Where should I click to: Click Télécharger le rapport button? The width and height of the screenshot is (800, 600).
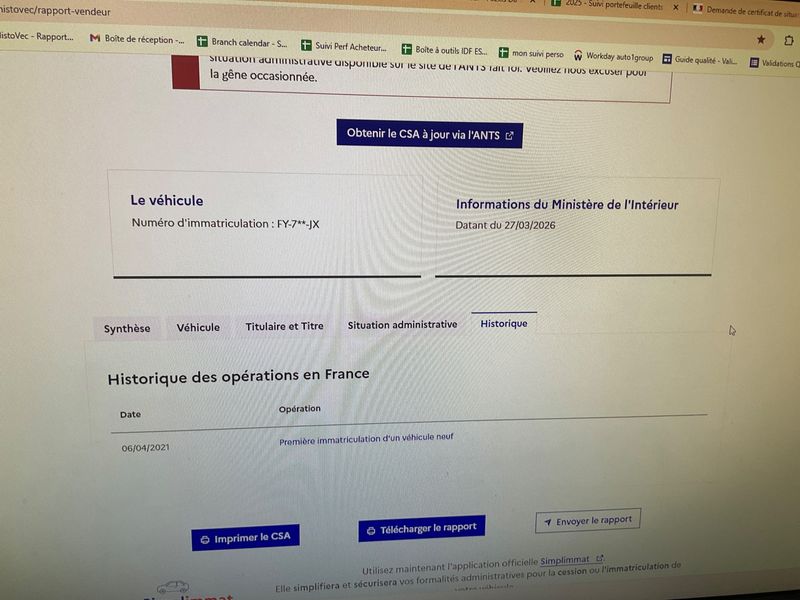coord(421,529)
